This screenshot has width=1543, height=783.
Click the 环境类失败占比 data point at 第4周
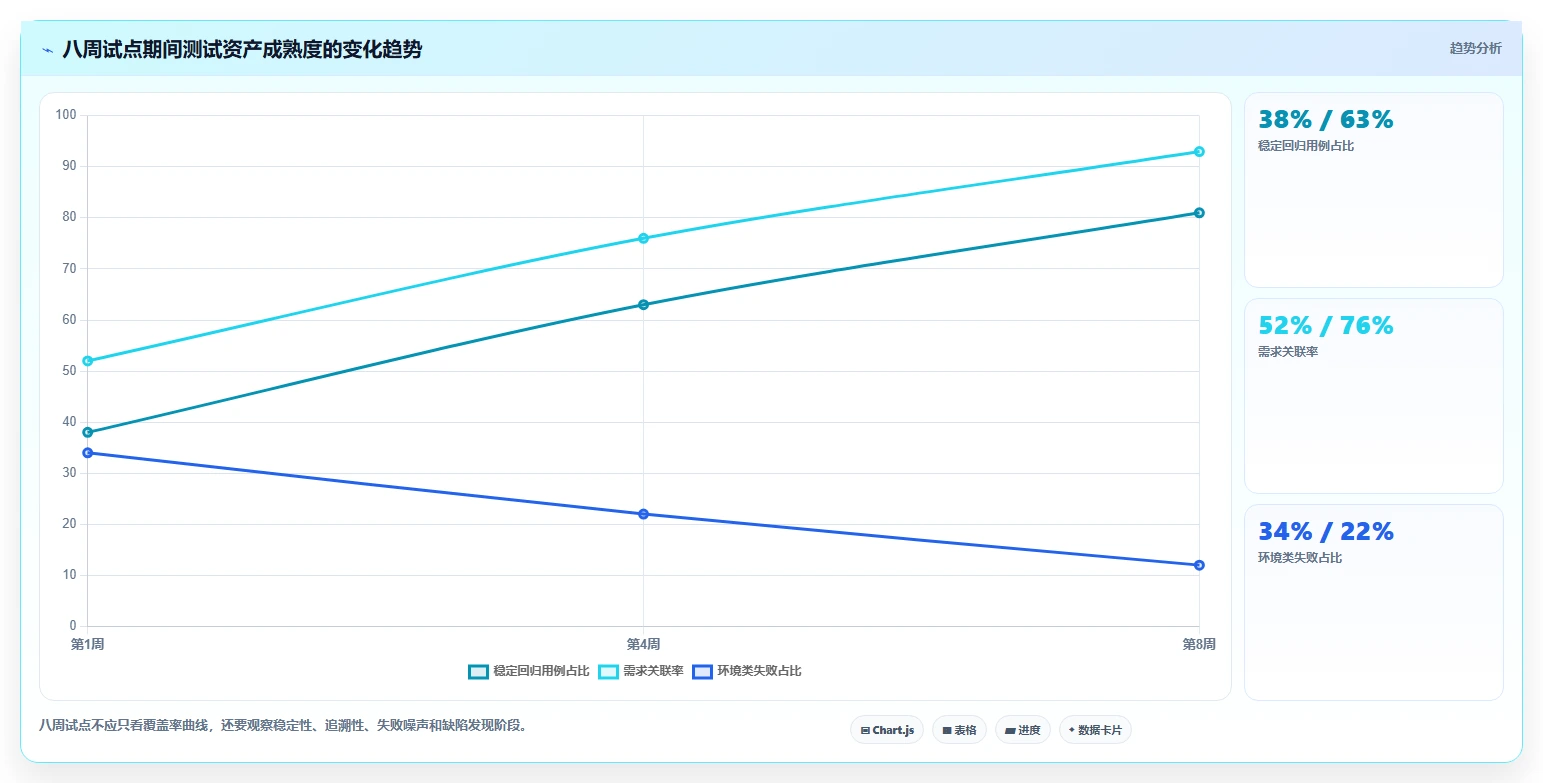(643, 514)
